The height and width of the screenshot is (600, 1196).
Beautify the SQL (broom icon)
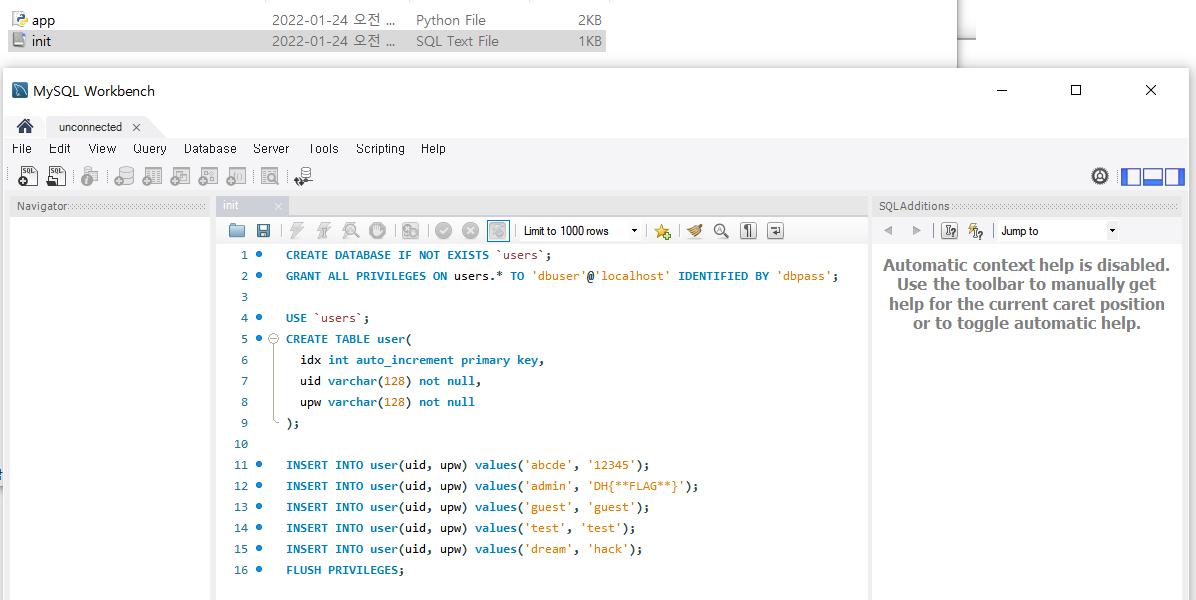pos(694,230)
